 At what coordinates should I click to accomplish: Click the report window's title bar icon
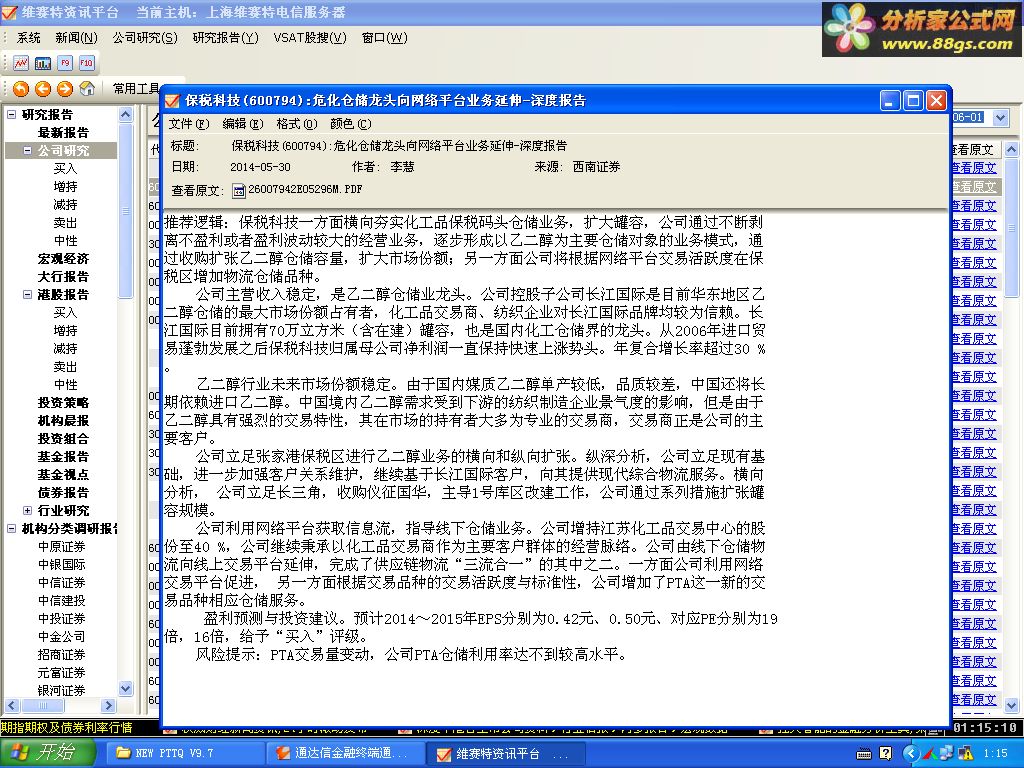172,101
